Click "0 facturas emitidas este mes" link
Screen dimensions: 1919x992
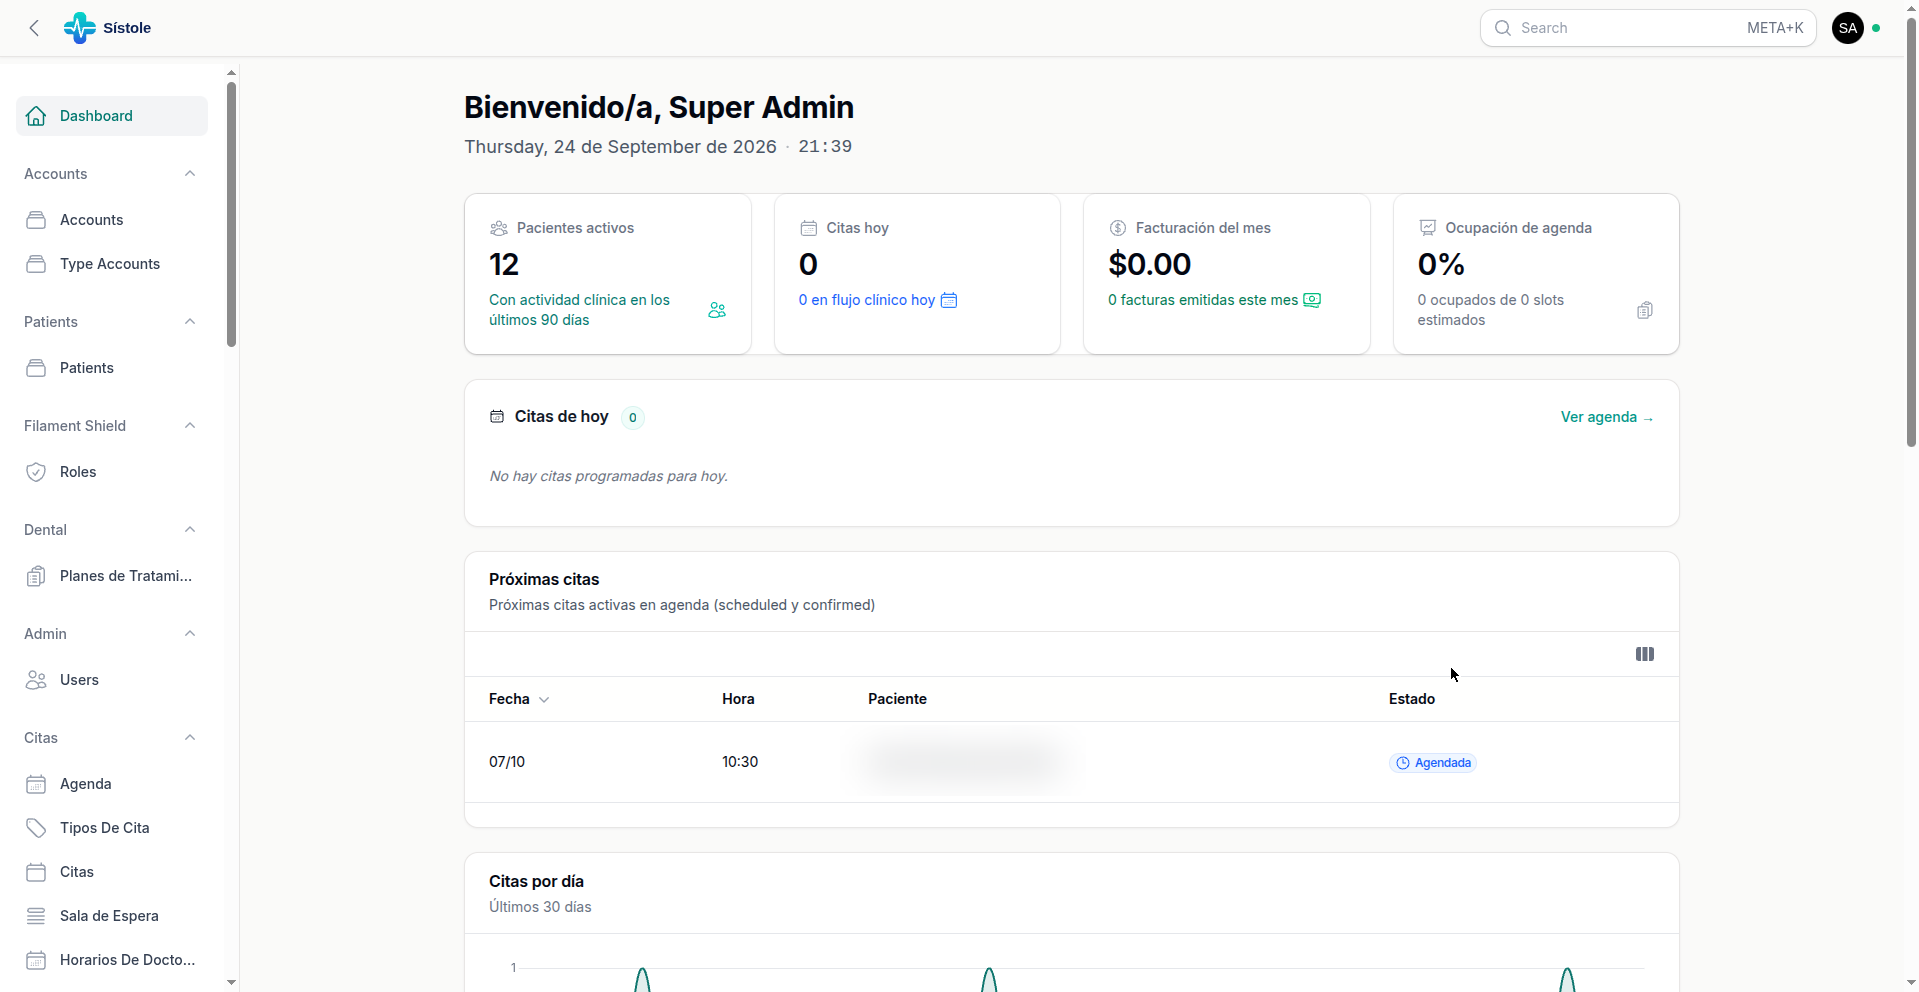point(1203,300)
